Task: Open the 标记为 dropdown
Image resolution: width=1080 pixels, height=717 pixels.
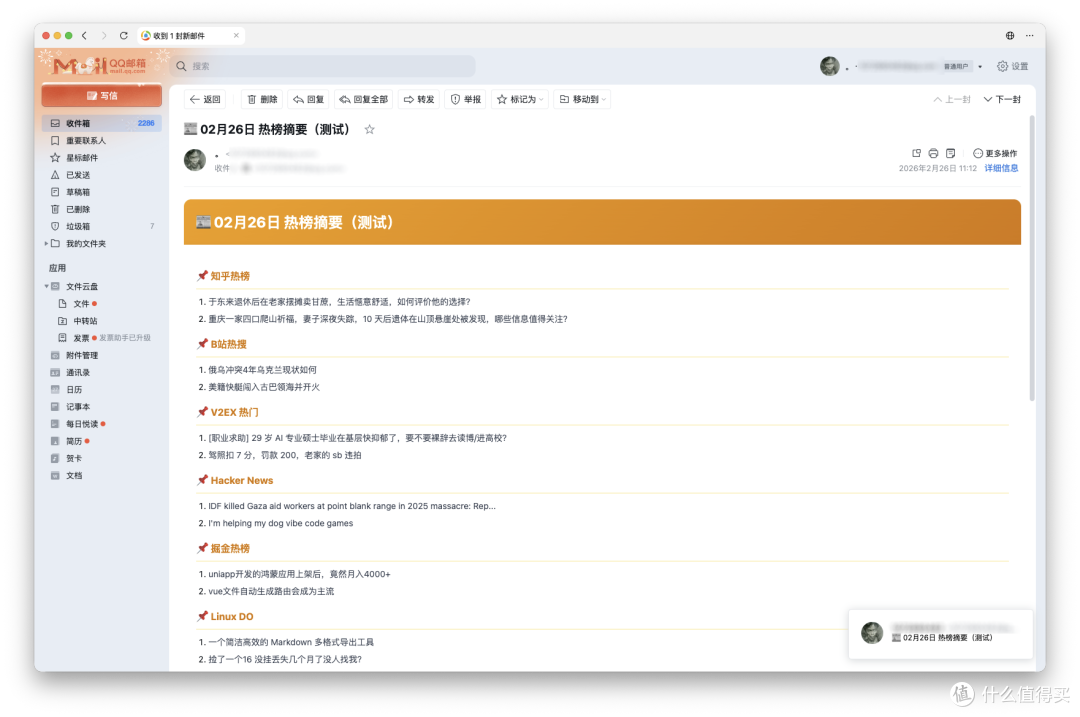Action: (520, 99)
